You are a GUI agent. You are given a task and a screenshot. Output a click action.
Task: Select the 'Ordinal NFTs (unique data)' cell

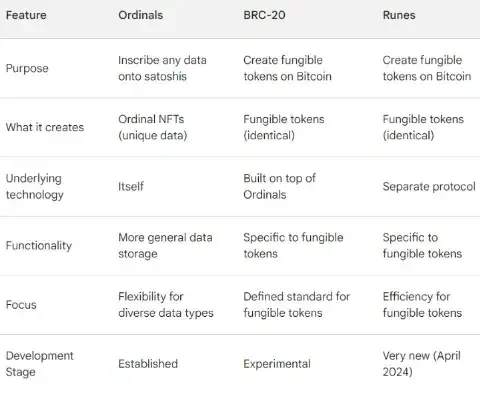click(x=153, y=127)
